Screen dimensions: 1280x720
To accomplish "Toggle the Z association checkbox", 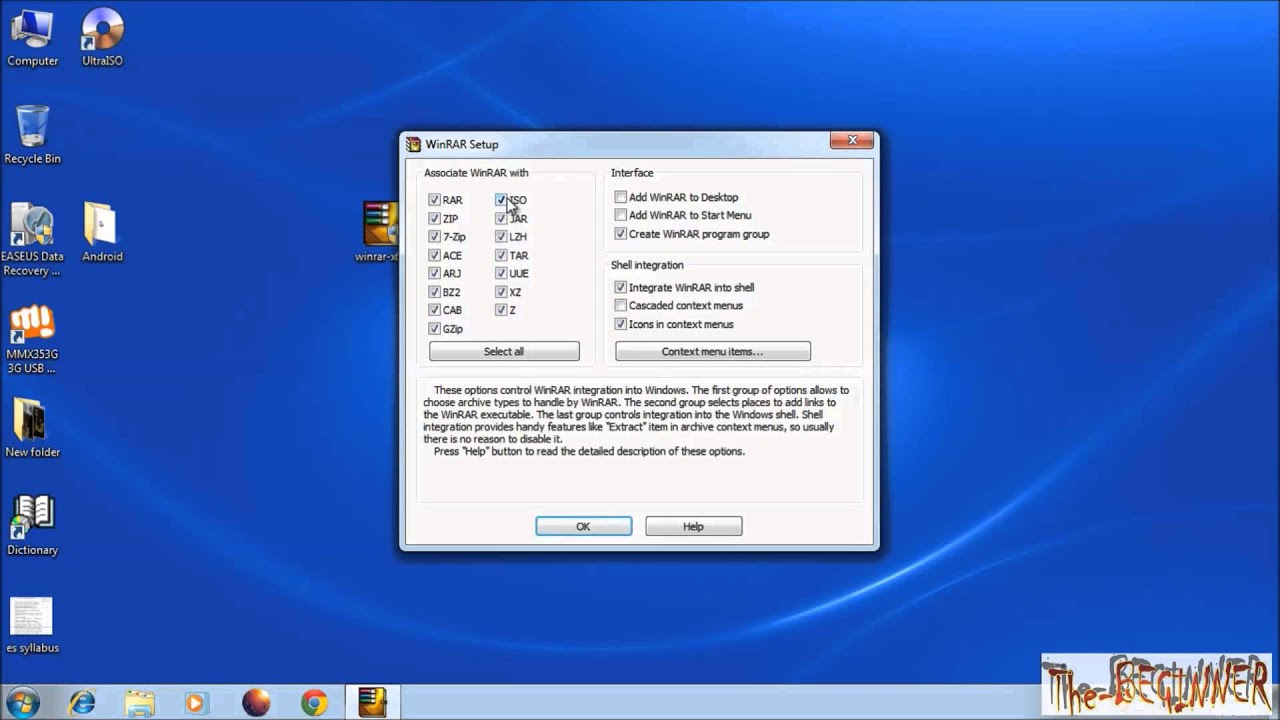I will tap(501, 310).
